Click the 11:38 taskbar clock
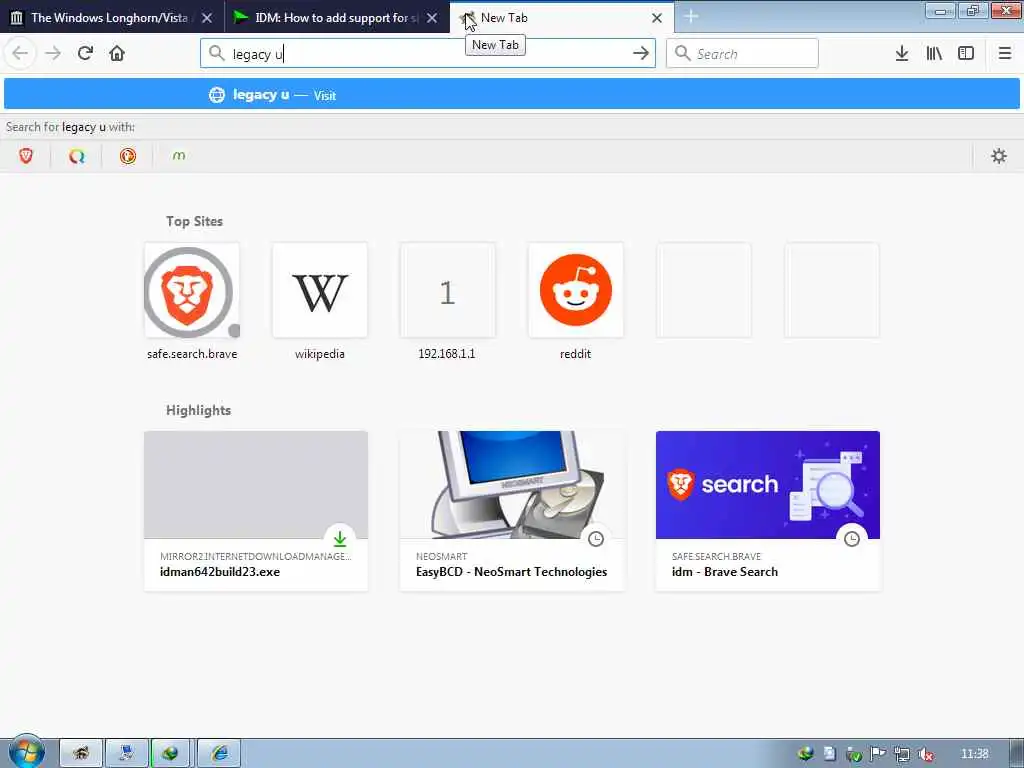1024x768 pixels. click(974, 754)
